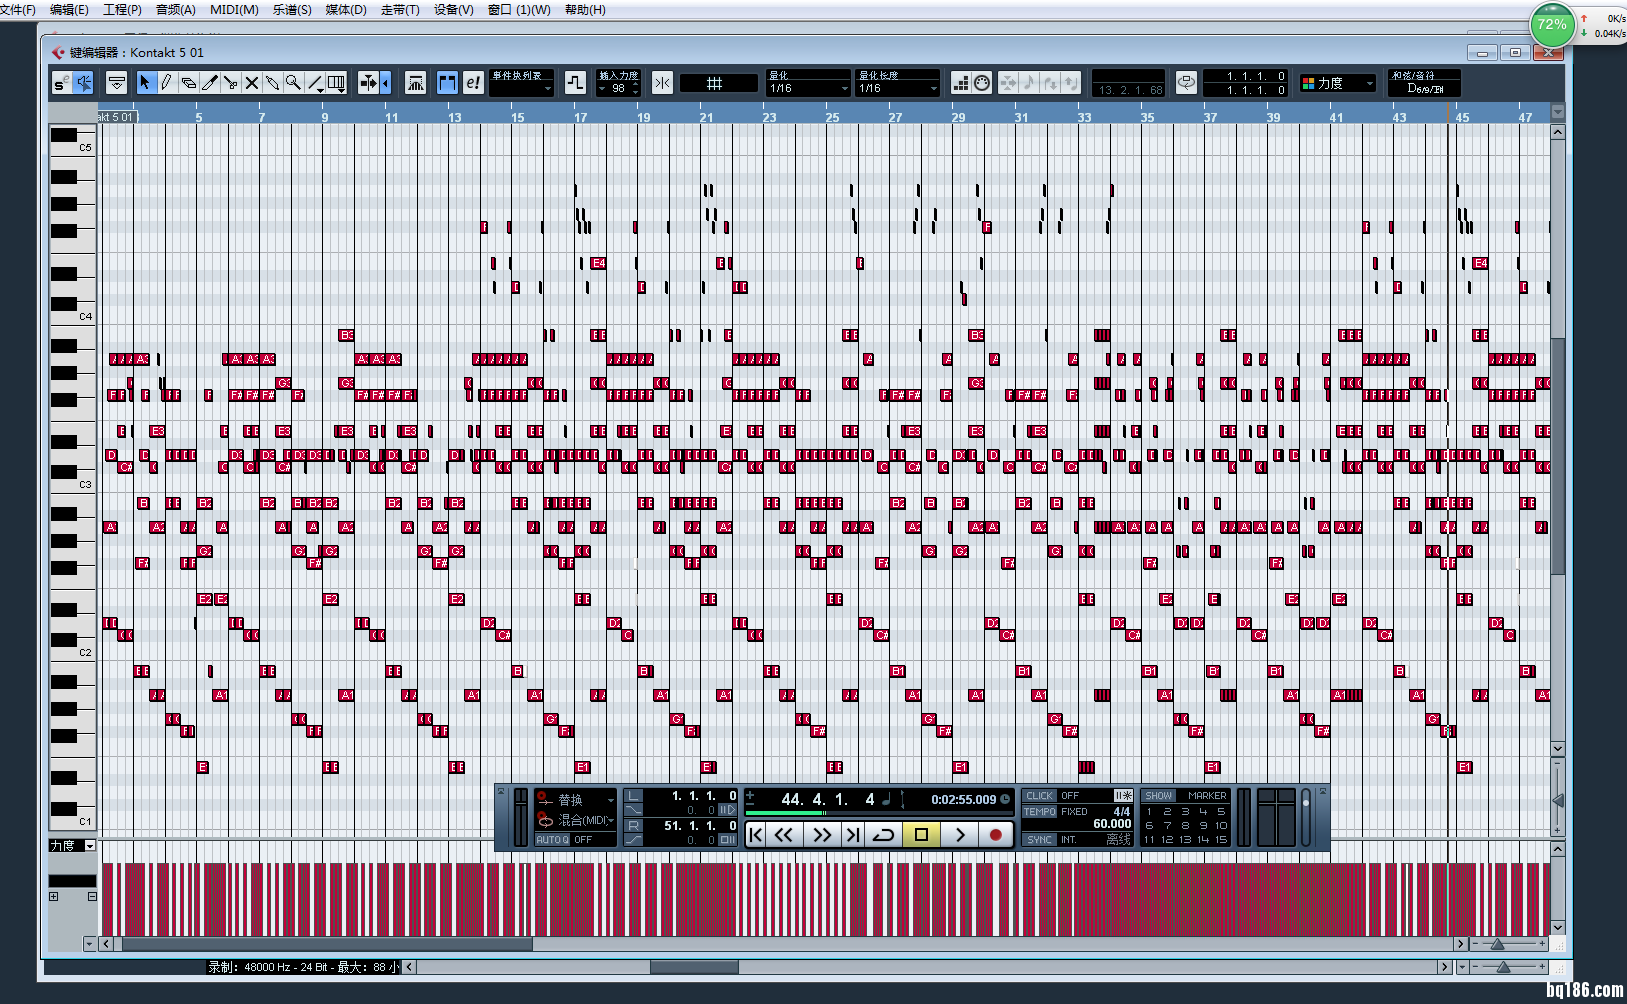Toggle Show Part Borders button

coord(447,83)
